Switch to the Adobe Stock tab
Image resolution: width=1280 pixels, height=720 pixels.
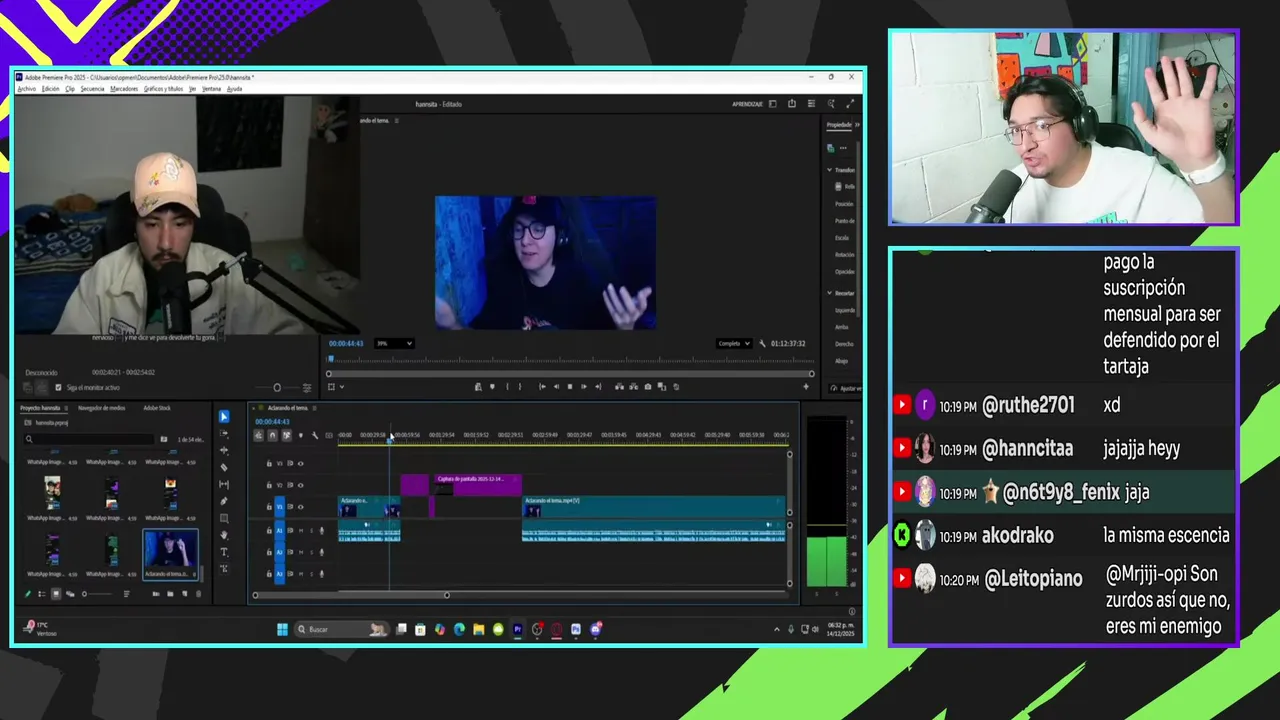pyautogui.click(x=157, y=408)
